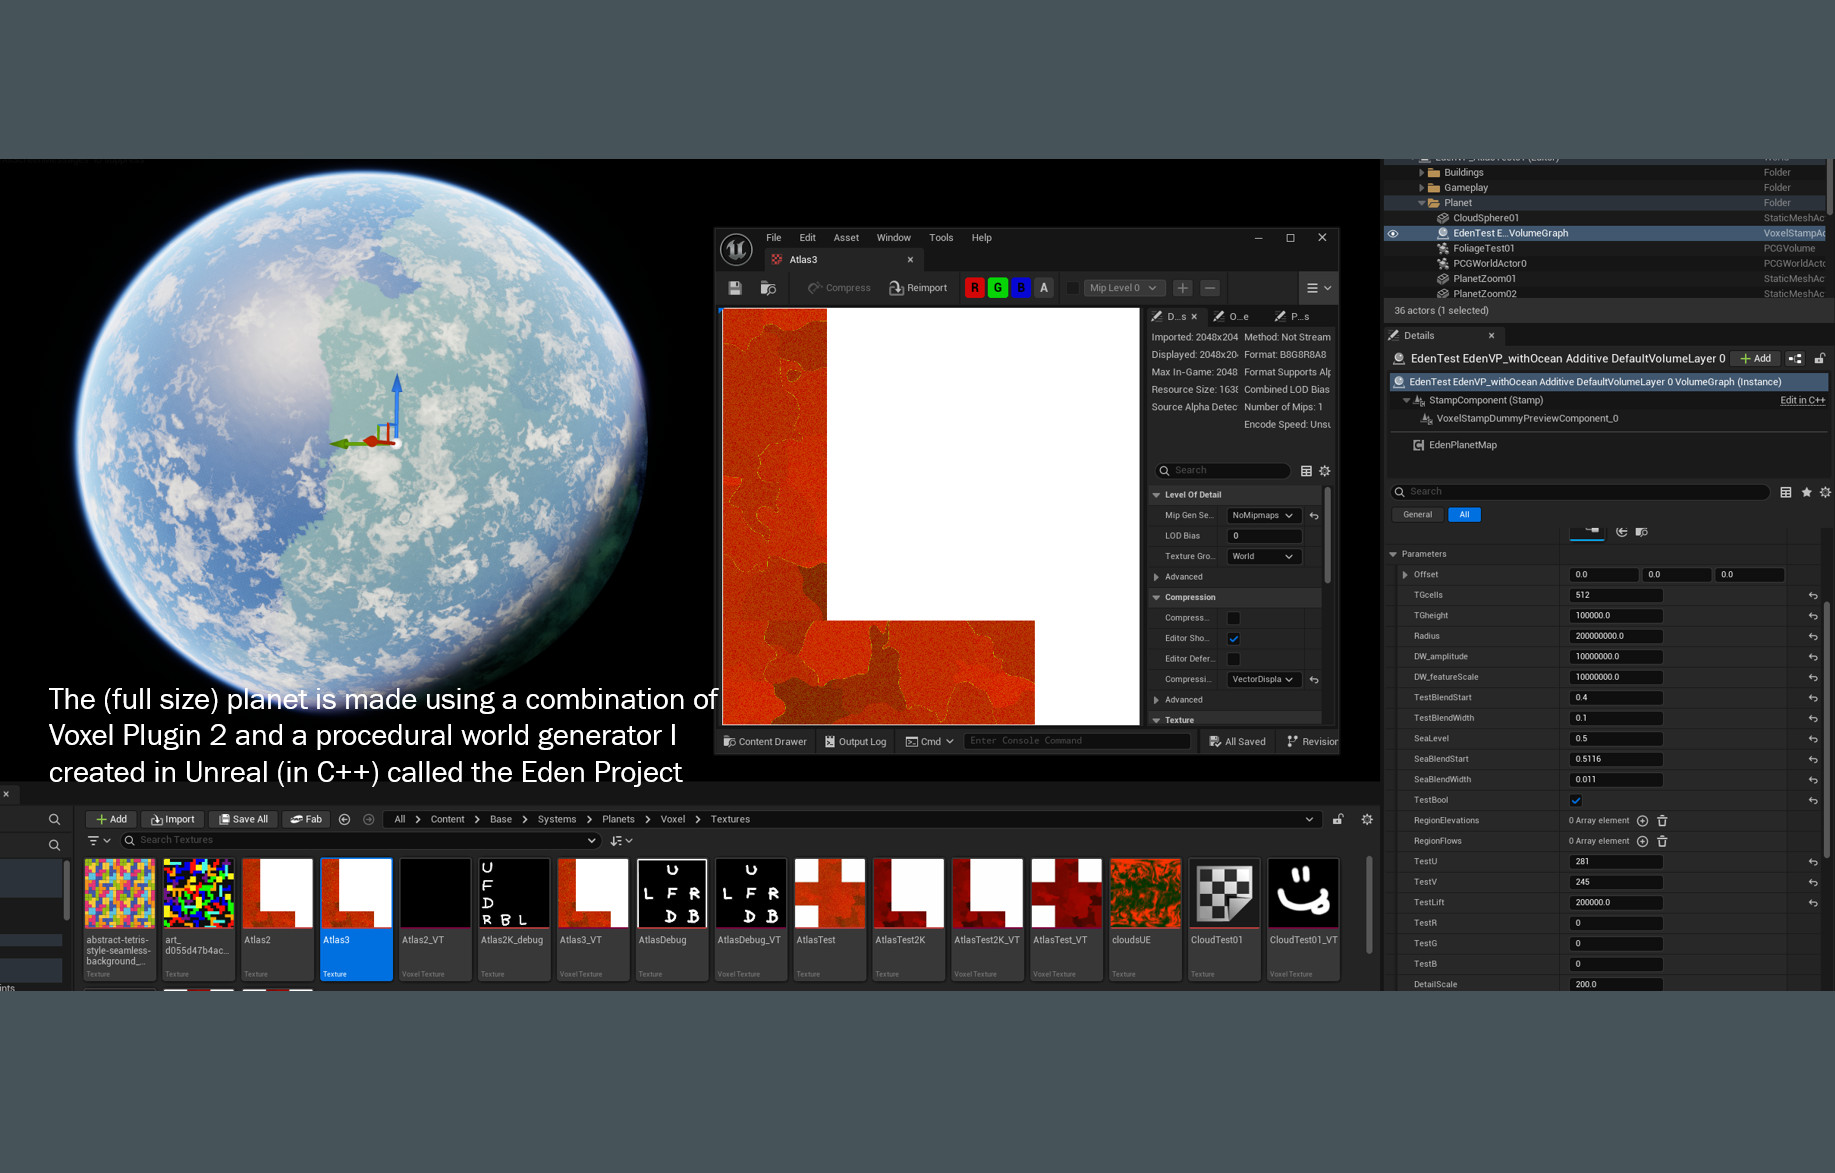Click the browse to asset icon
This screenshot has width=1835, height=1173.
(x=768, y=288)
